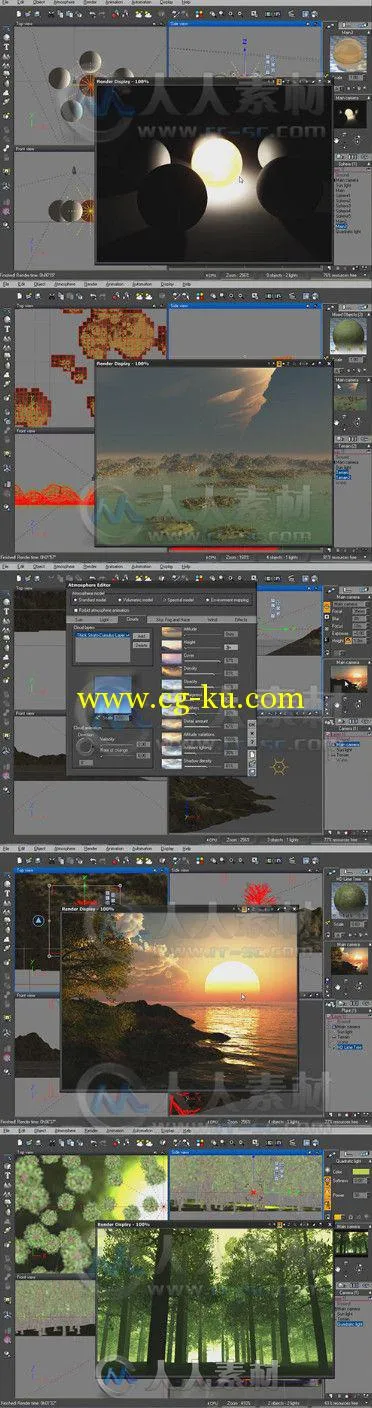Open the Sky, Fog and Haze tab
This screenshot has width=372, height=1408.
point(173,620)
